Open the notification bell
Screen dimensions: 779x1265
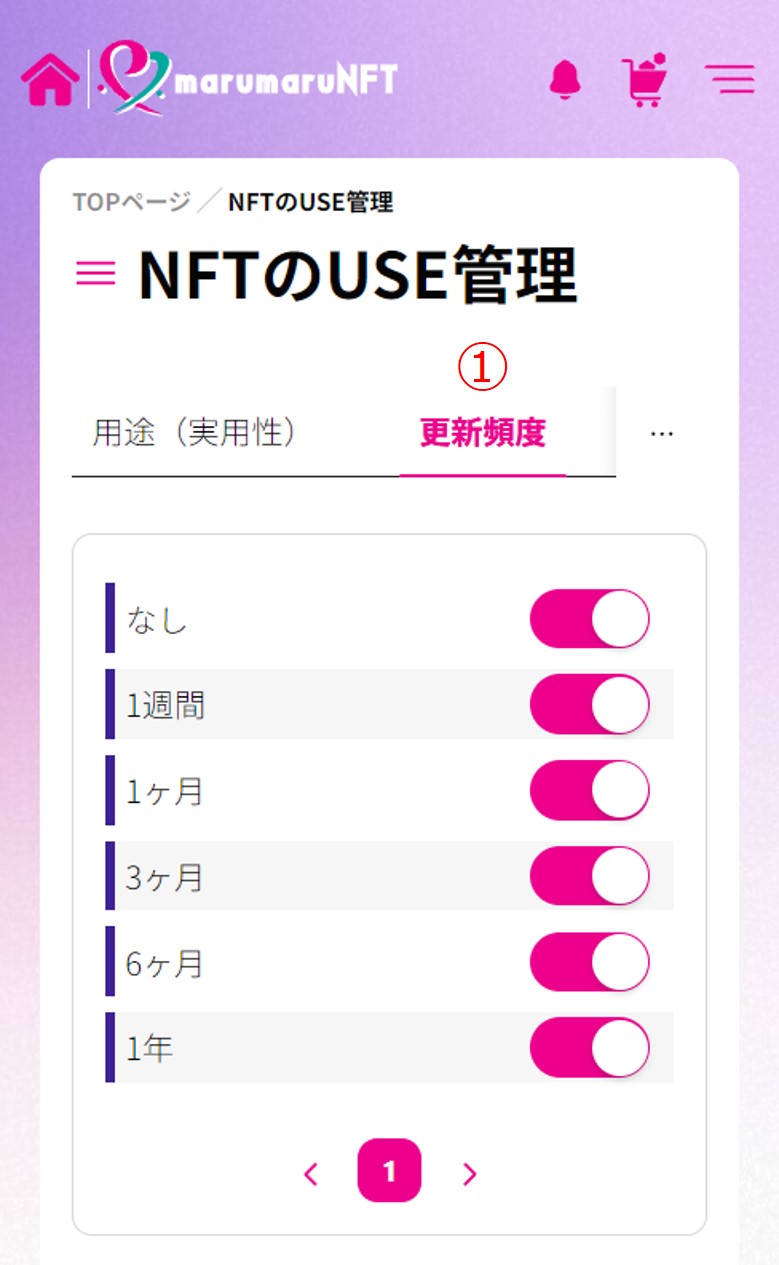565,79
